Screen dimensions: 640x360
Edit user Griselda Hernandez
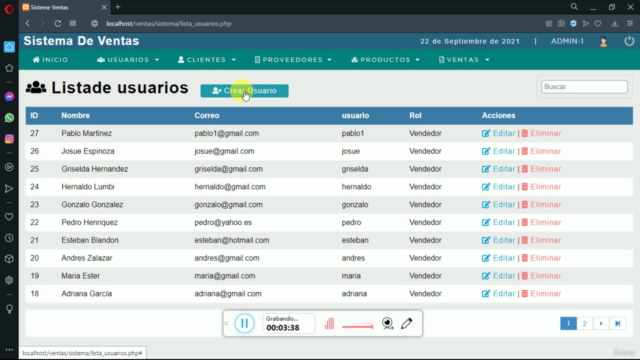click(499, 169)
